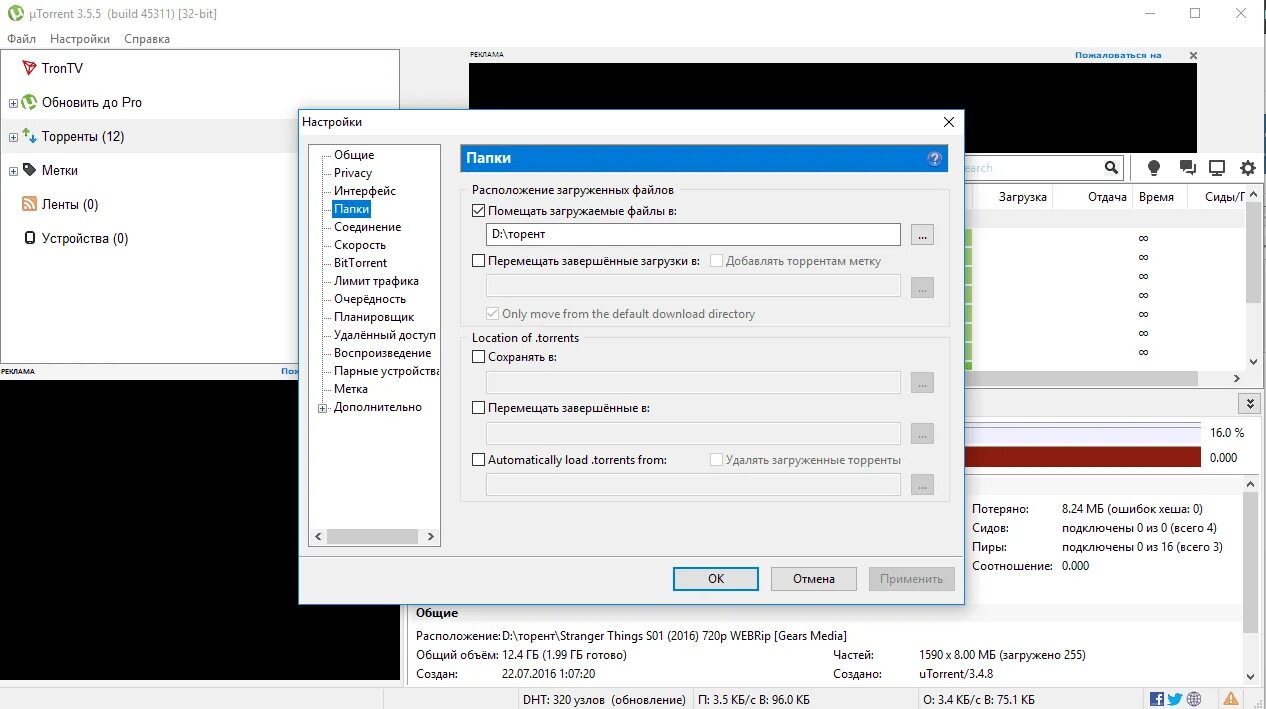1266x709 pixels.
Task: Toggle Удалять загруженные торренты checkbox
Action: click(x=716, y=460)
